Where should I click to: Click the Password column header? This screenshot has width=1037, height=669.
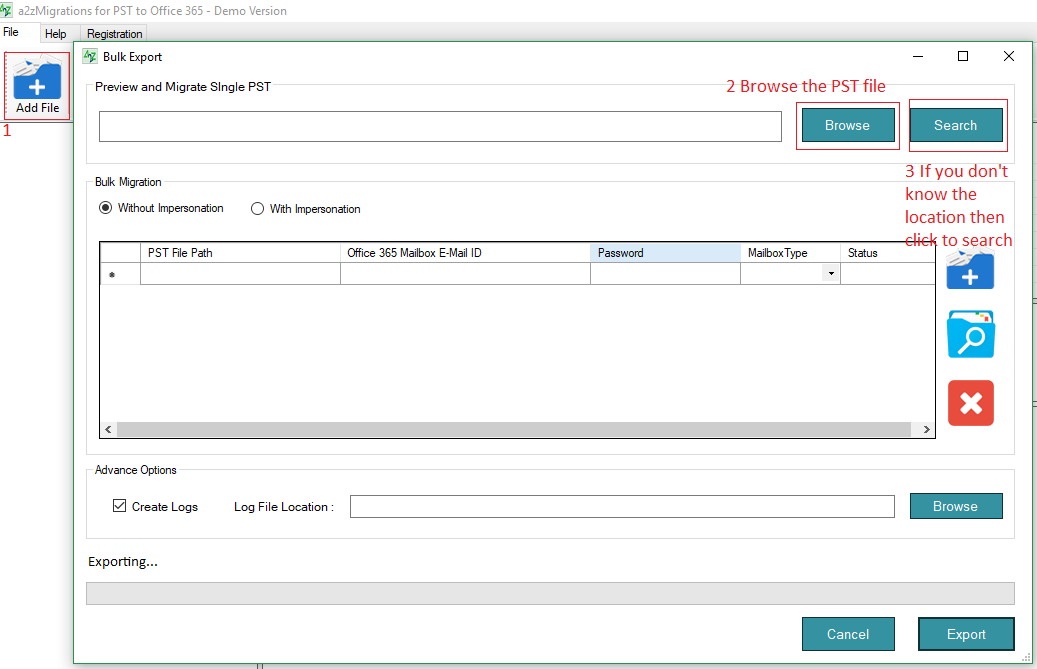[x=665, y=253]
